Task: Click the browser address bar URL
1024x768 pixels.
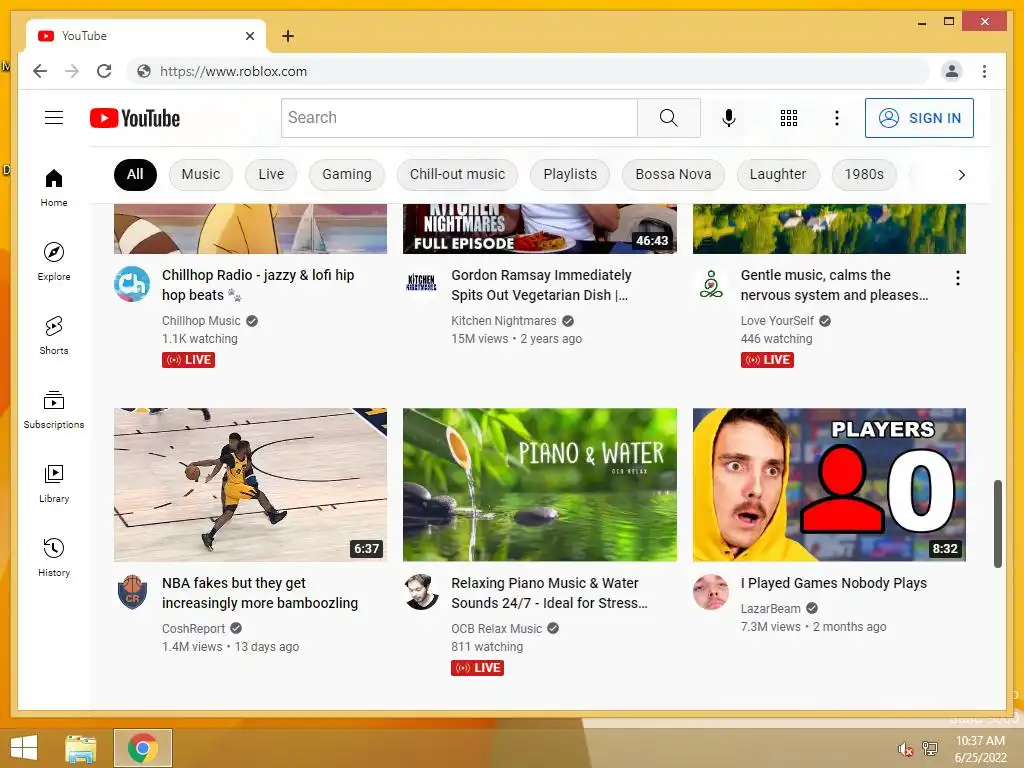Action: [233, 71]
